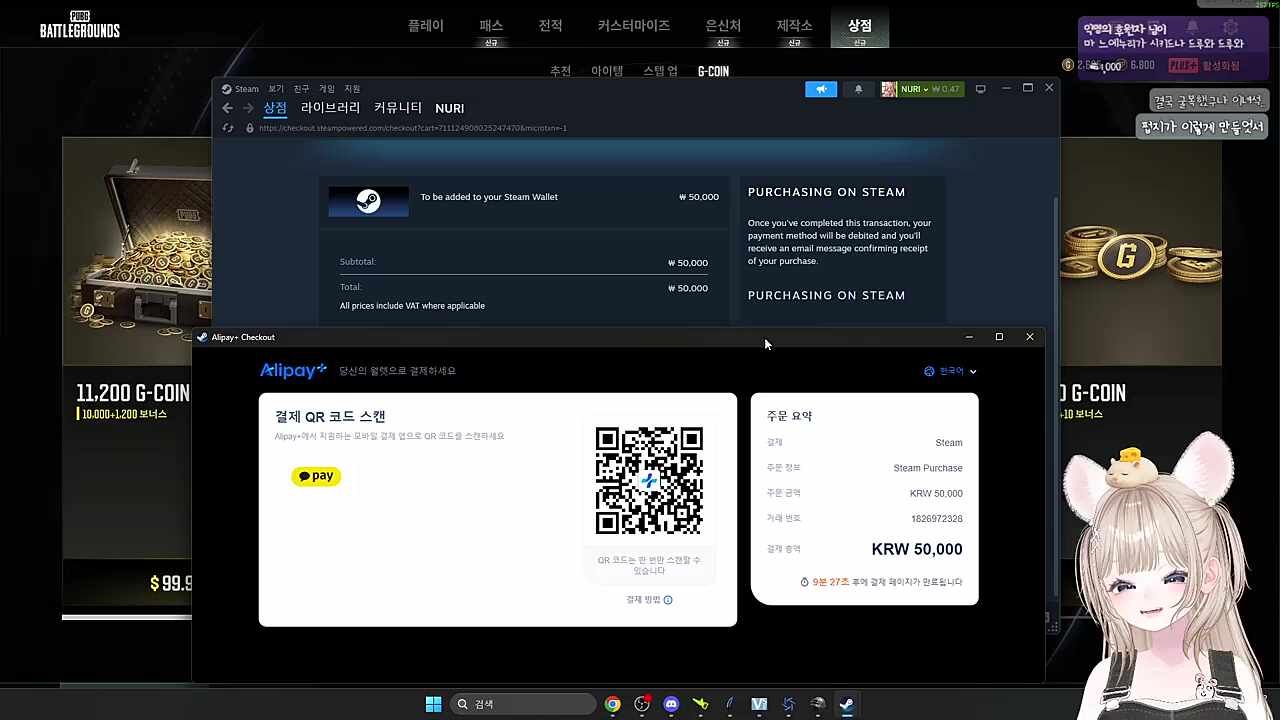Image resolution: width=1280 pixels, height=720 pixels.
Task: Click the ₩ 50,000 Total value in Steam
Action: [x=688, y=288]
